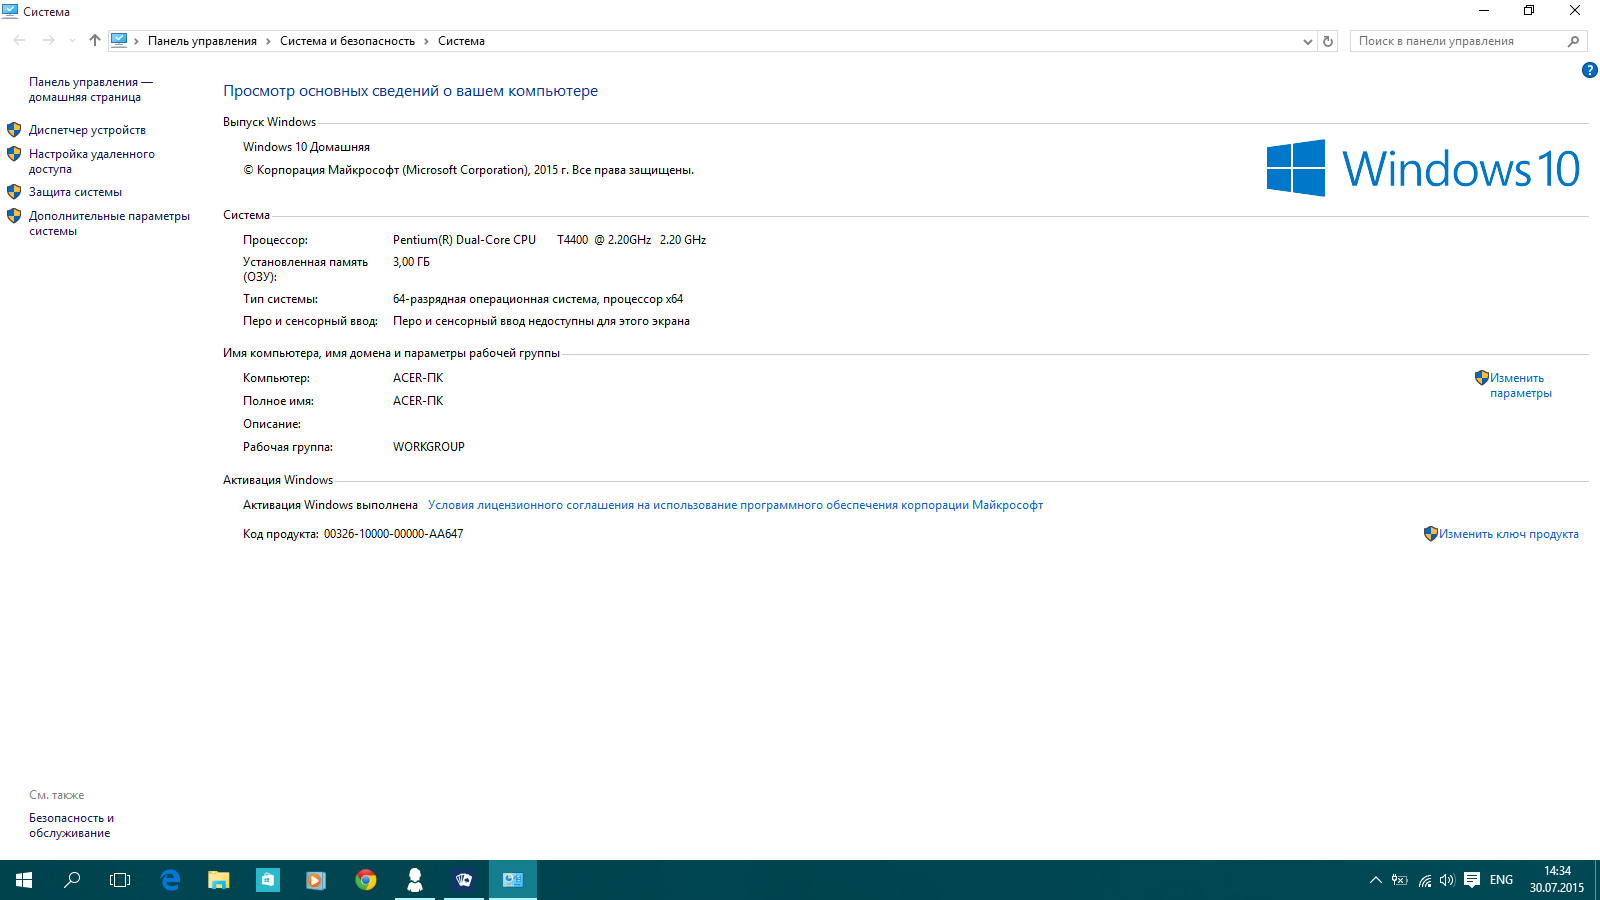The height and width of the screenshot is (900, 1600).
Task: Click the Windows 10 logo
Action: (1423, 168)
